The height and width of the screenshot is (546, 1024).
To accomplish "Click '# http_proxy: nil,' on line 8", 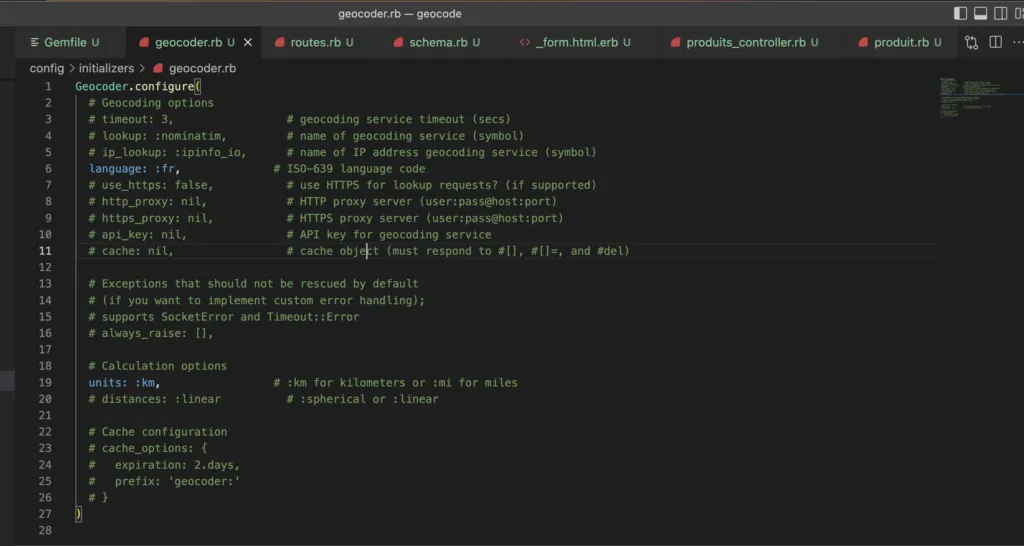I will pos(148,201).
